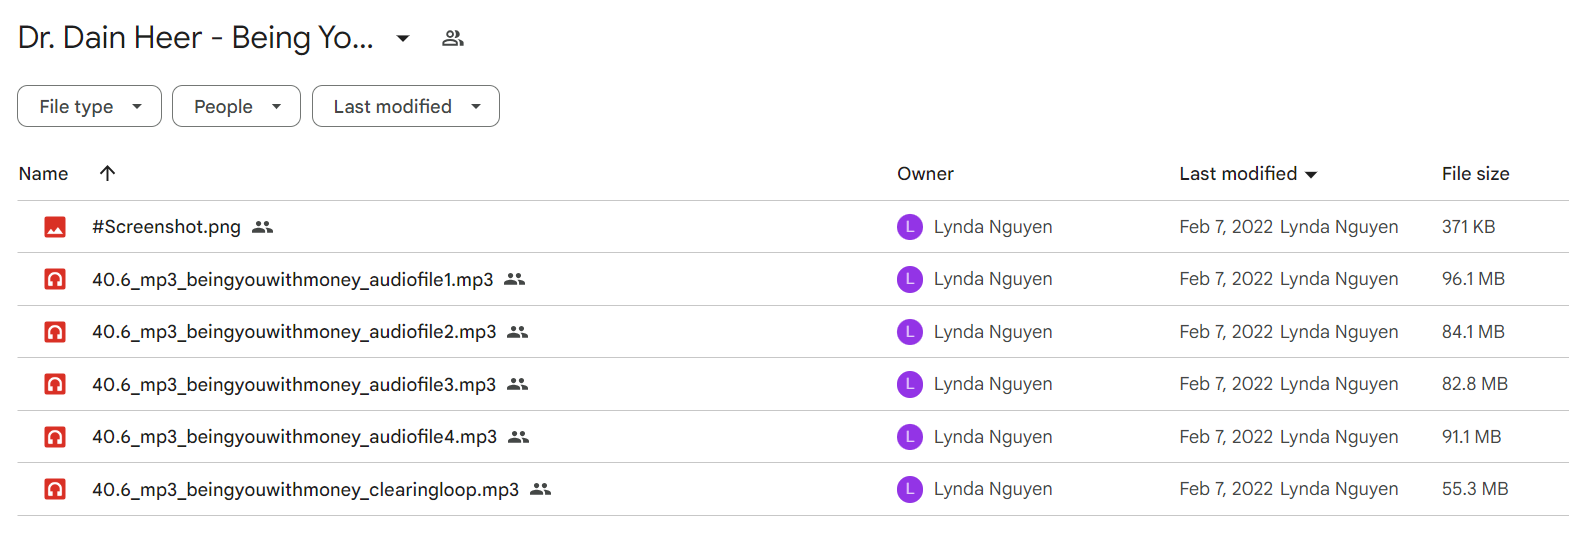The height and width of the screenshot is (559, 1569).
Task: Open the File type filter dropdown
Action: 89,106
